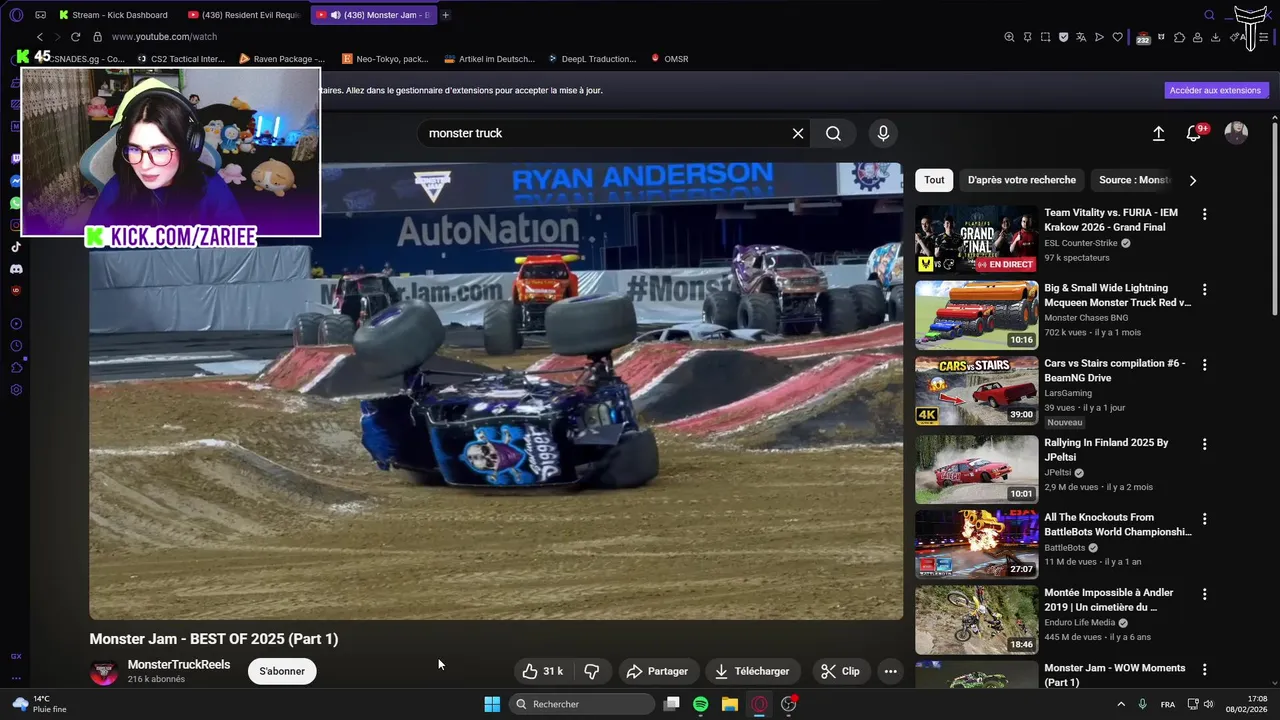The height and width of the screenshot is (720, 1280).
Task: Open a new browser tab with plus
Action: [x=446, y=15]
